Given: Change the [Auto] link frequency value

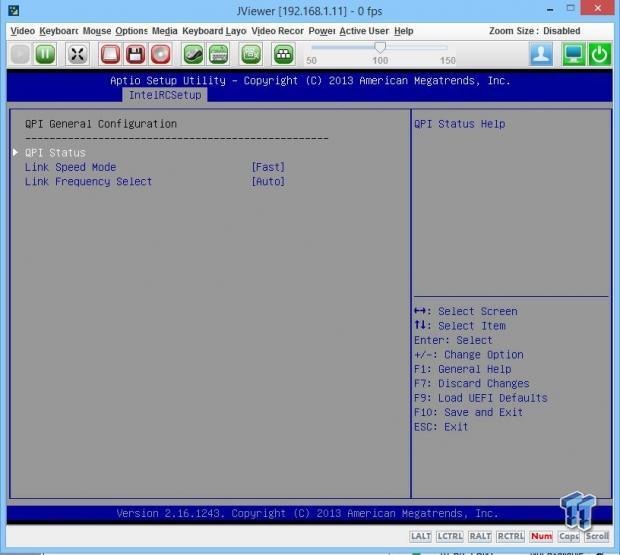Looking at the screenshot, I should coord(268,181).
